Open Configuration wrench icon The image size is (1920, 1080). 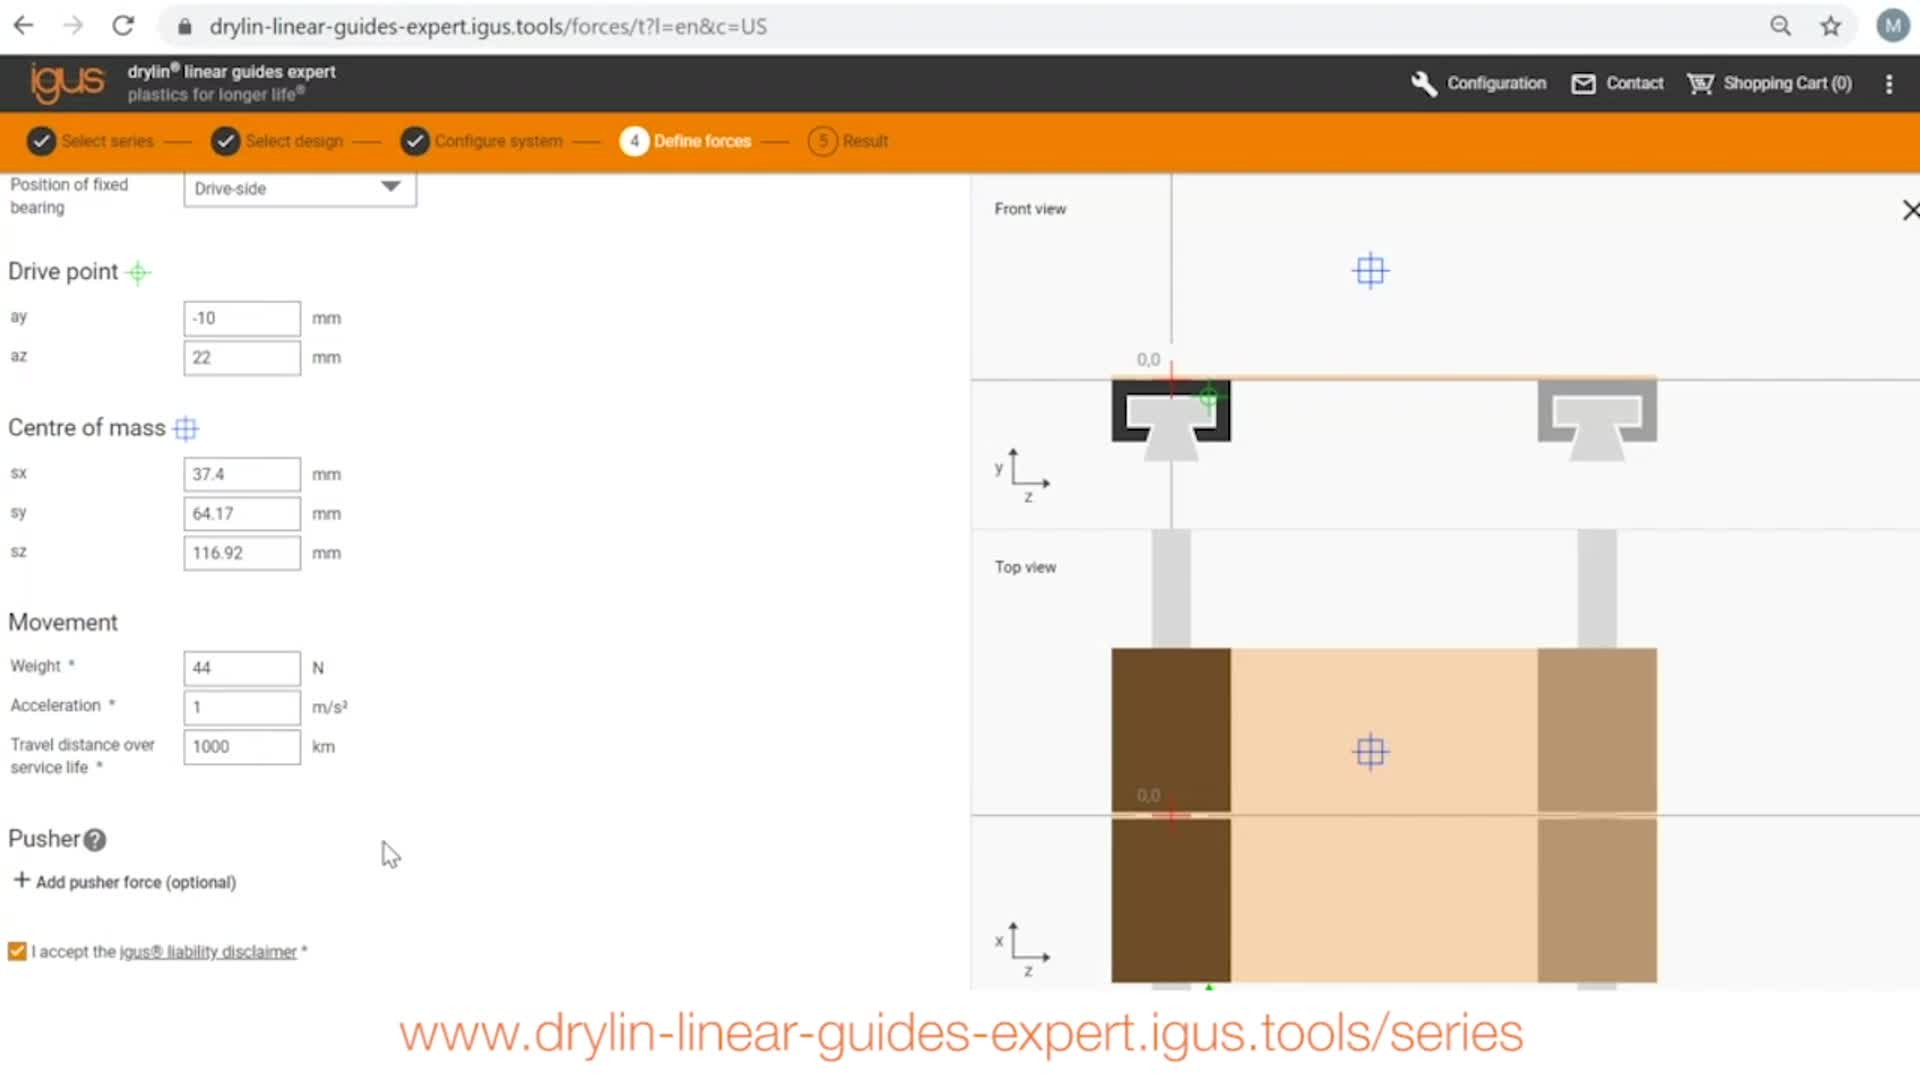click(1423, 83)
